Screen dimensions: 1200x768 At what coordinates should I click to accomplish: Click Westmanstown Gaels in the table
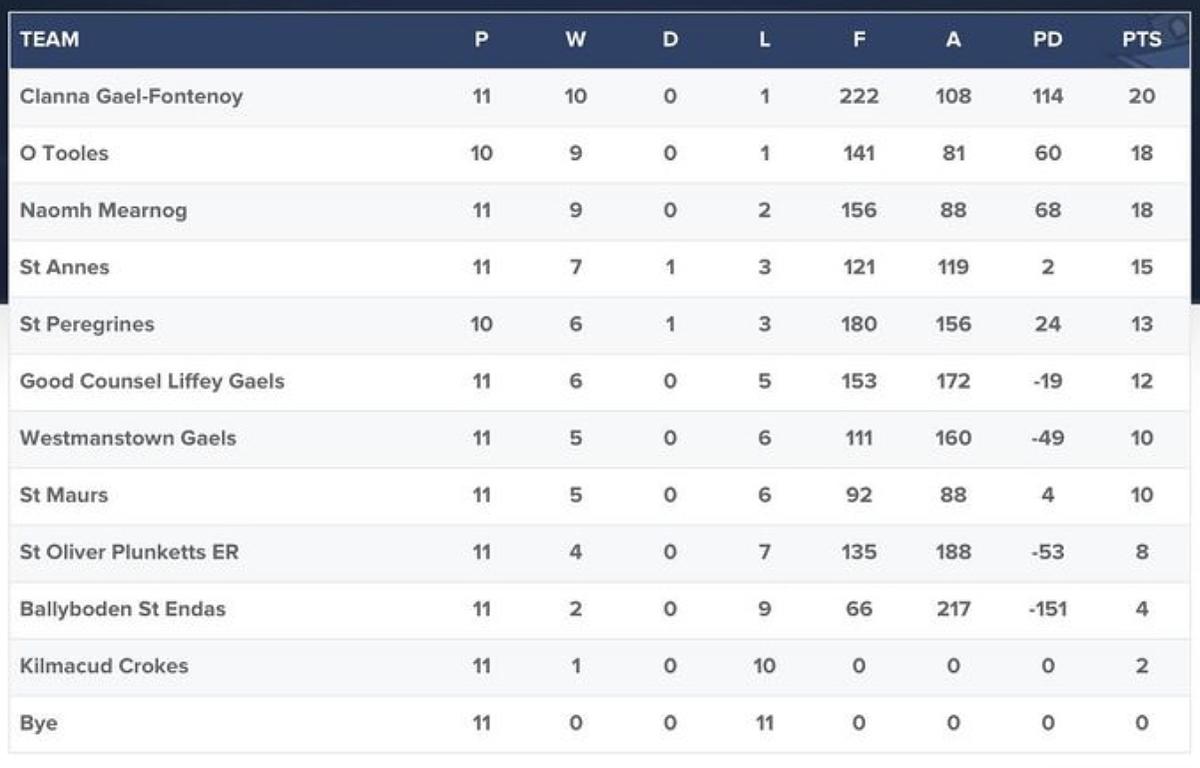tap(128, 439)
